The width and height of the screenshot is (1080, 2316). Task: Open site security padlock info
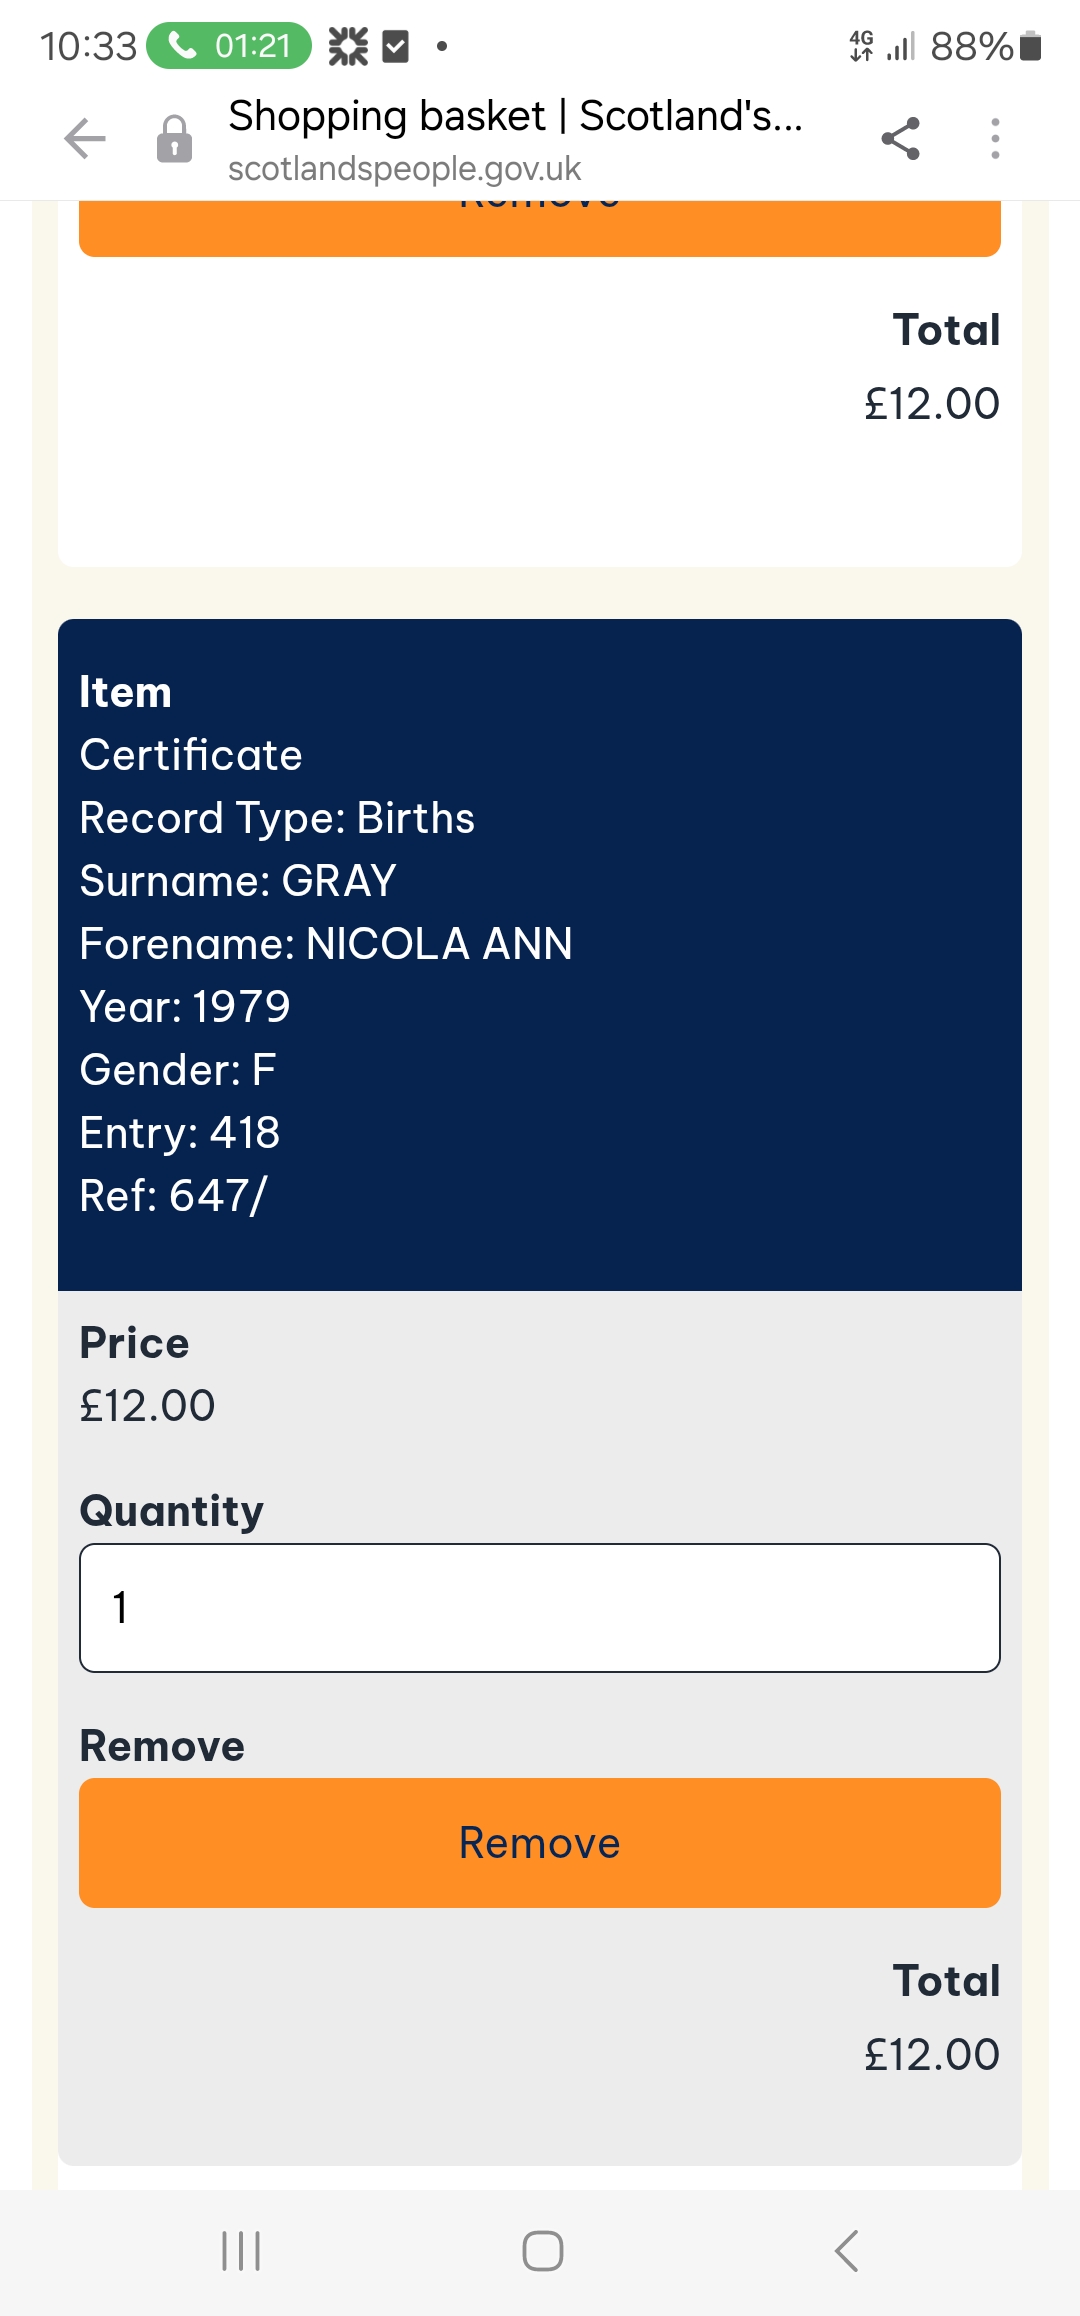(174, 139)
